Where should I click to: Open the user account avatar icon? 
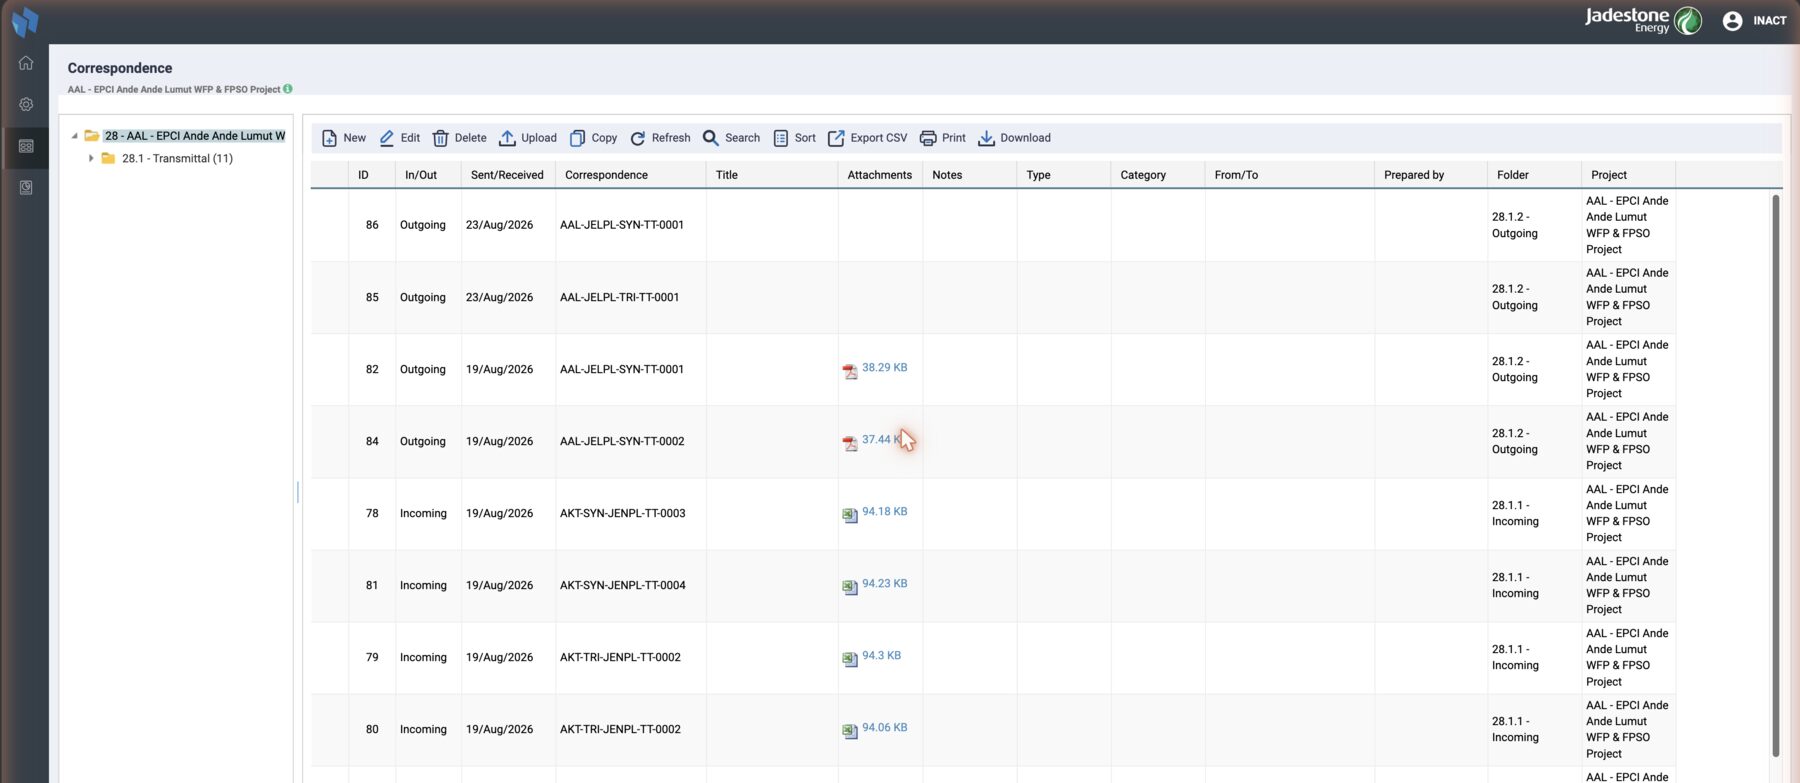[x=1732, y=21]
